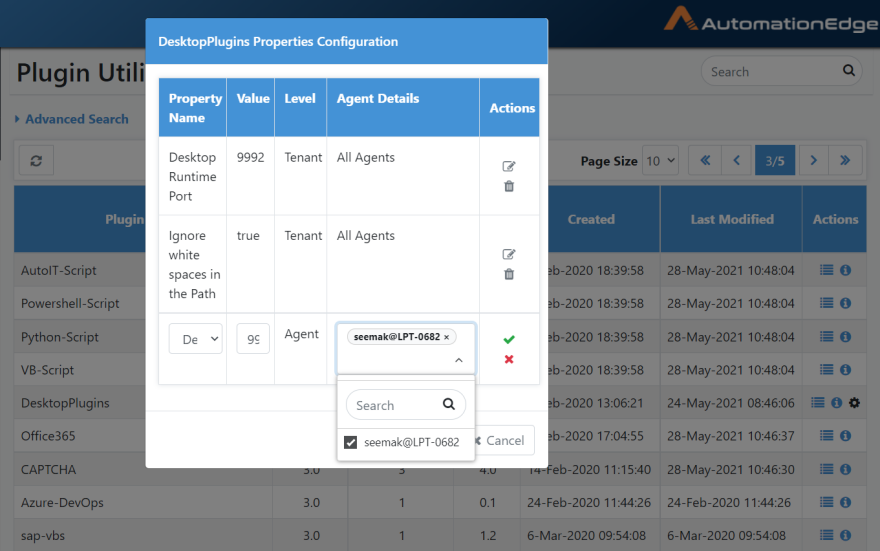Viewport: 880px width, 551px height.
Task: Open details list for AutoIT-Script row
Action: coord(826,270)
